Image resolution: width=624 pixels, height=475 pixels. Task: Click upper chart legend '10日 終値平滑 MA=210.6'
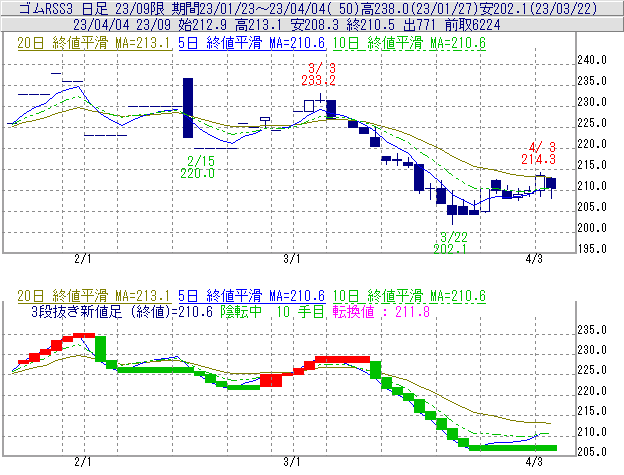[409, 43]
